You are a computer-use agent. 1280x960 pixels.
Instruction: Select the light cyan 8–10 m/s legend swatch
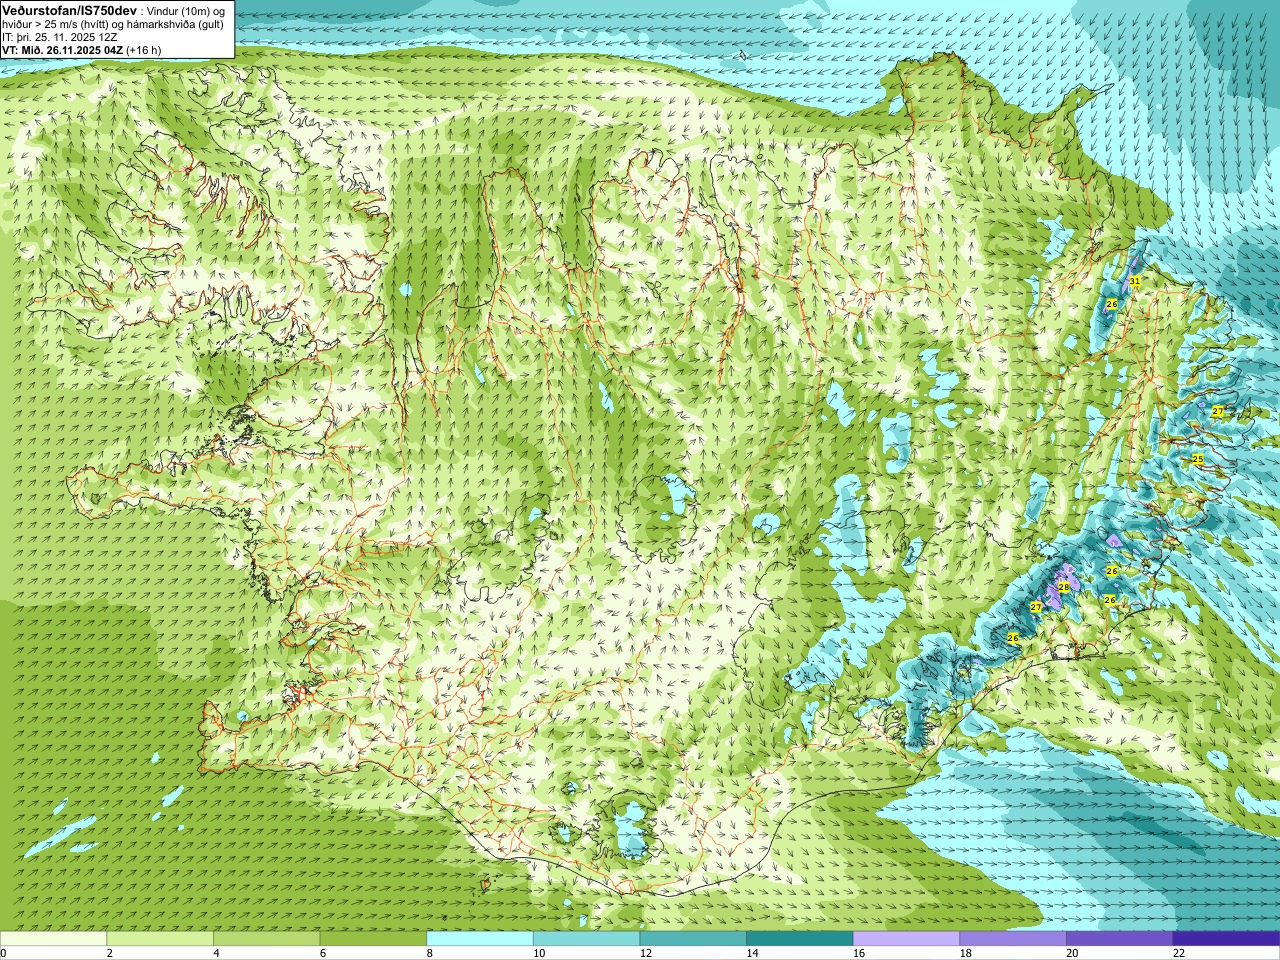480,938
